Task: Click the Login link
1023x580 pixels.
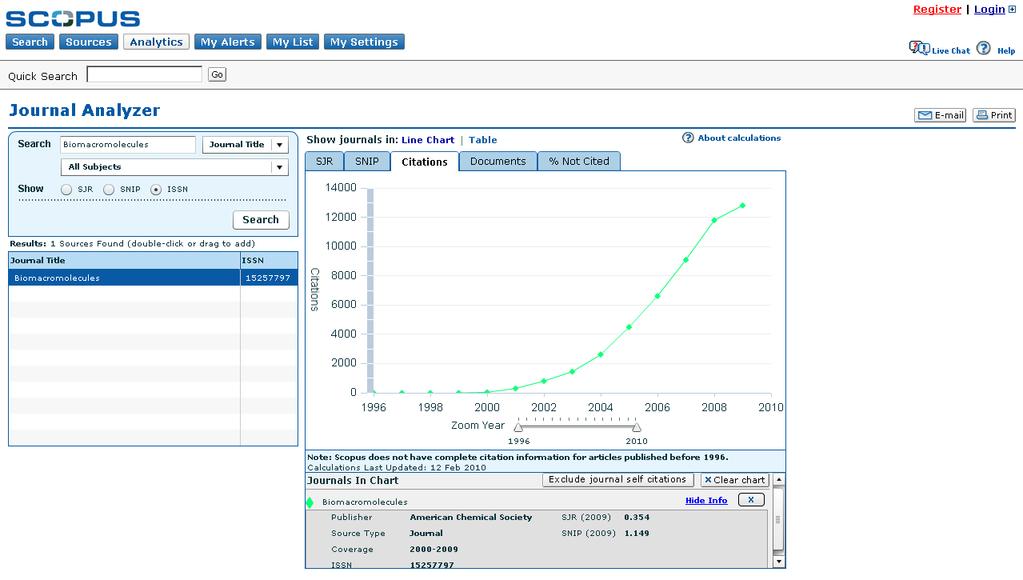Action: (x=989, y=9)
